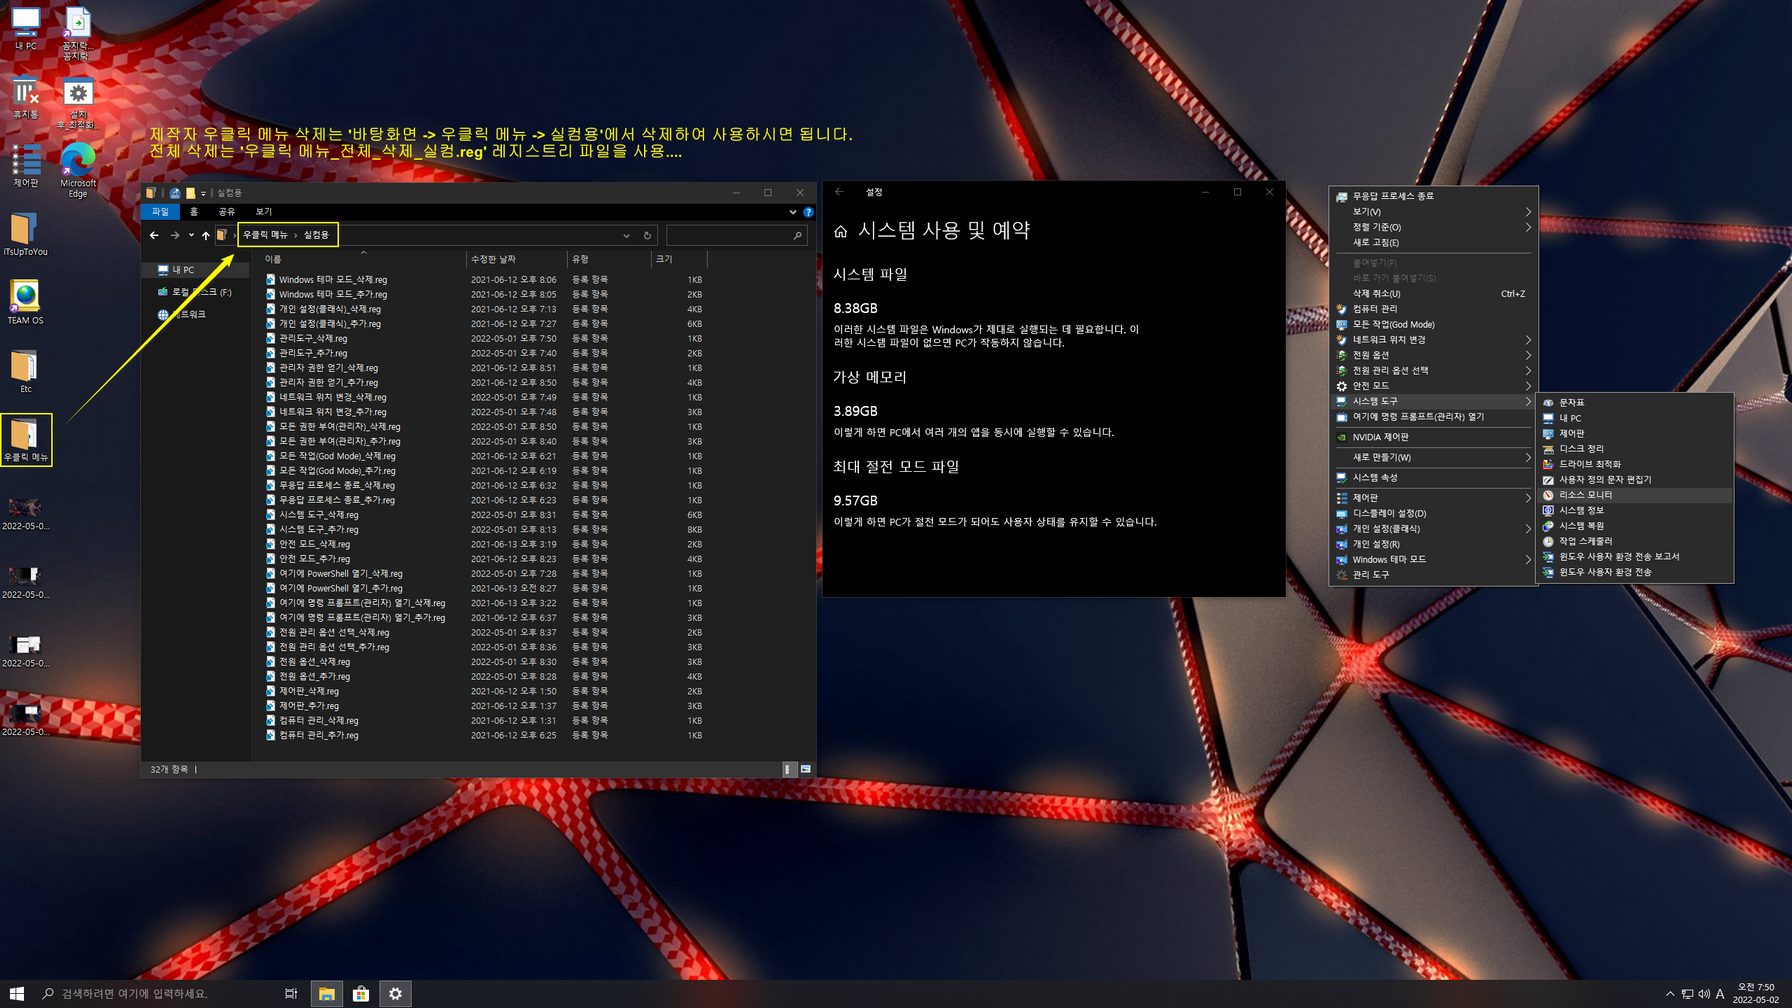The image size is (1792, 1008).
Task: Choose 디스플레이 설정(D) in context menu
Action: tap(1433, 513)
